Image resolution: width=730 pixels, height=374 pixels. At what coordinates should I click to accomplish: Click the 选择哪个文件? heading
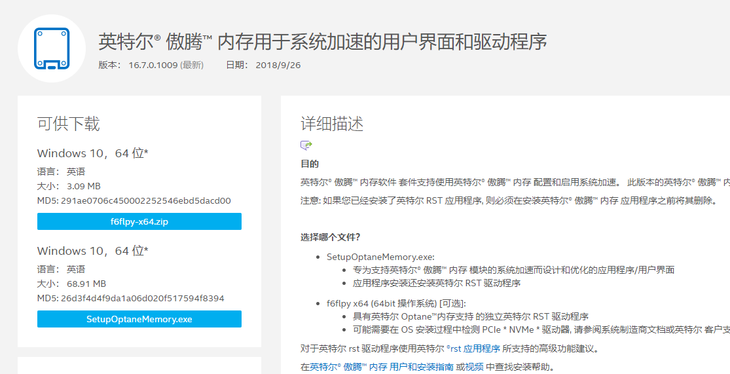pyautogui.click(x=331, y=237)
